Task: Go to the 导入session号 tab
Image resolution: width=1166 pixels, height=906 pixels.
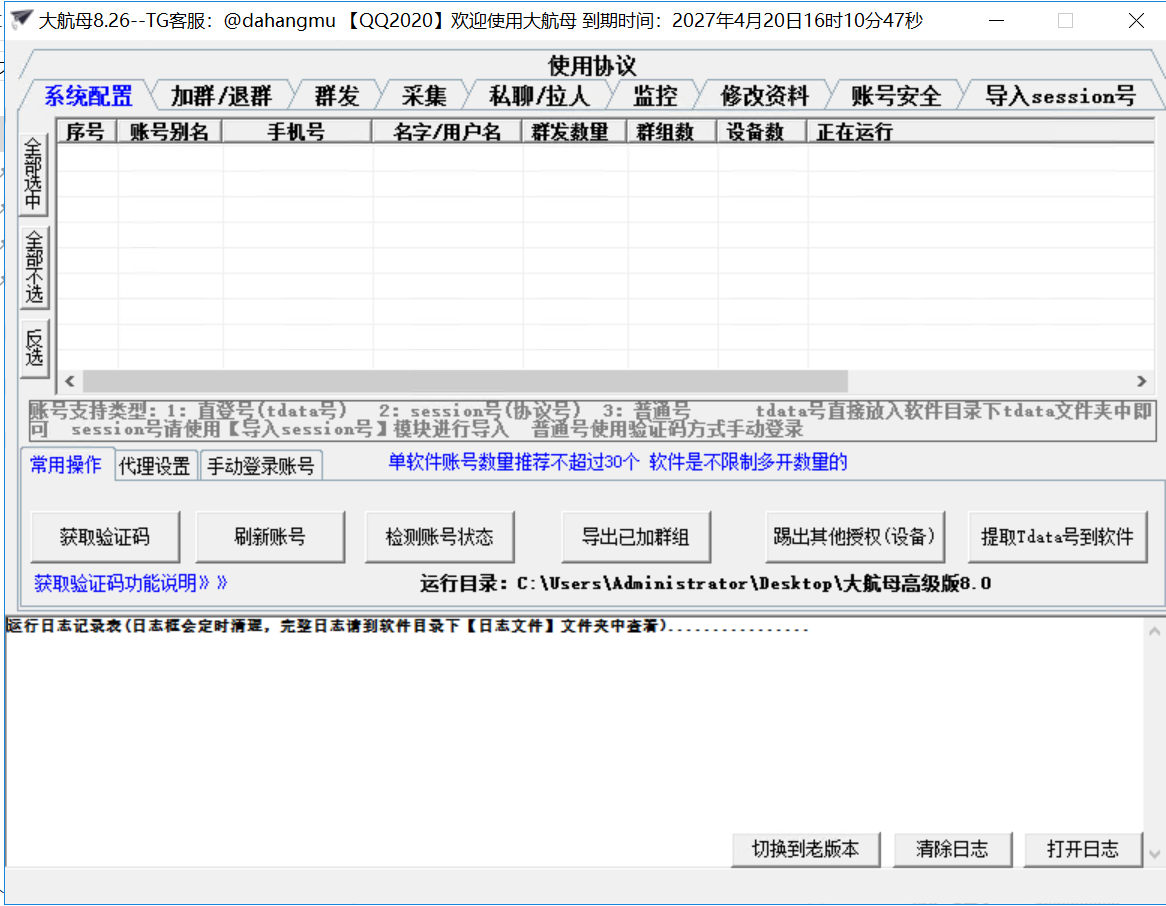Action: pyautogui.click(x=1060, y=96)
